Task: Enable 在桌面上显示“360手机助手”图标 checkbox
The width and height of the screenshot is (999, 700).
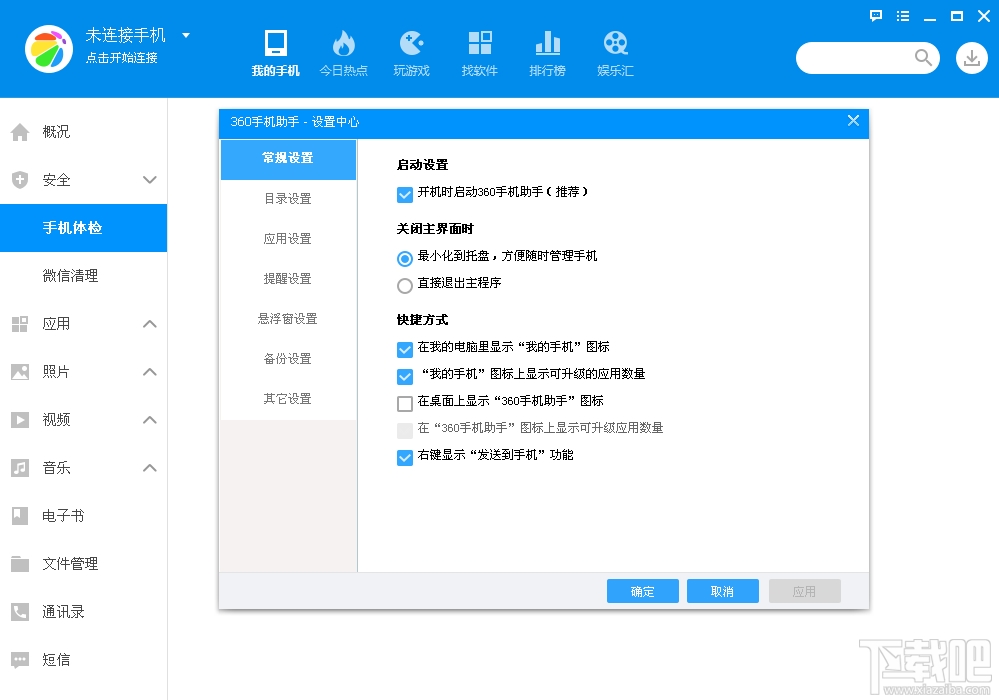Action: point(405,403)
